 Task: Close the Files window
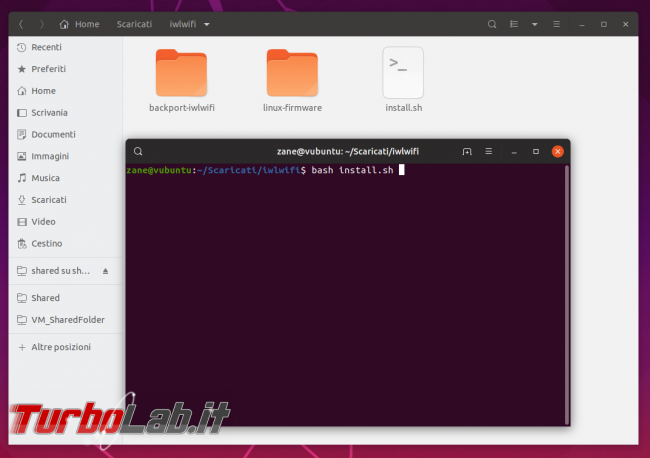pos(626,24)
